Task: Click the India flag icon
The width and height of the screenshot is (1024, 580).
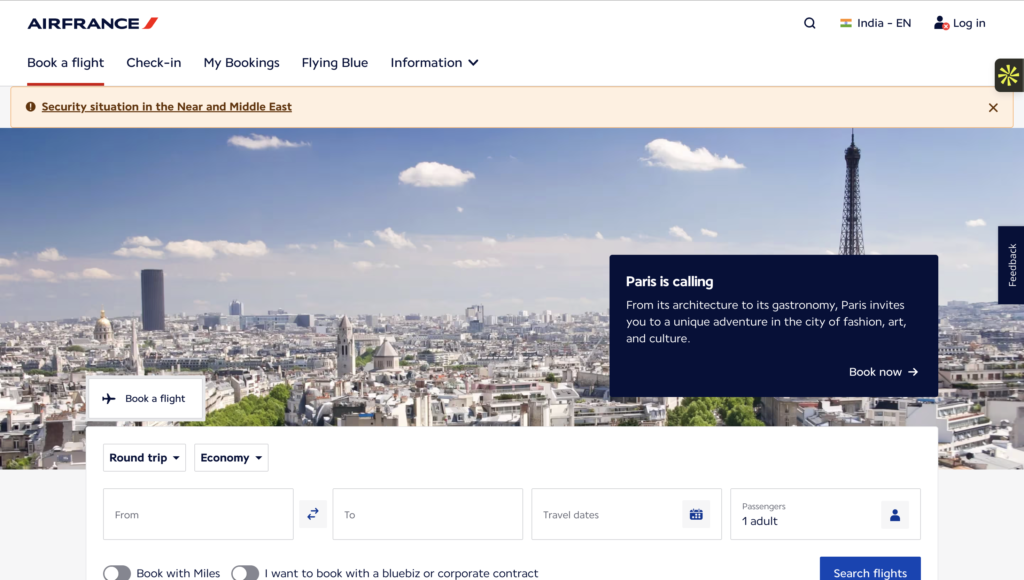Action: point(846,23)
